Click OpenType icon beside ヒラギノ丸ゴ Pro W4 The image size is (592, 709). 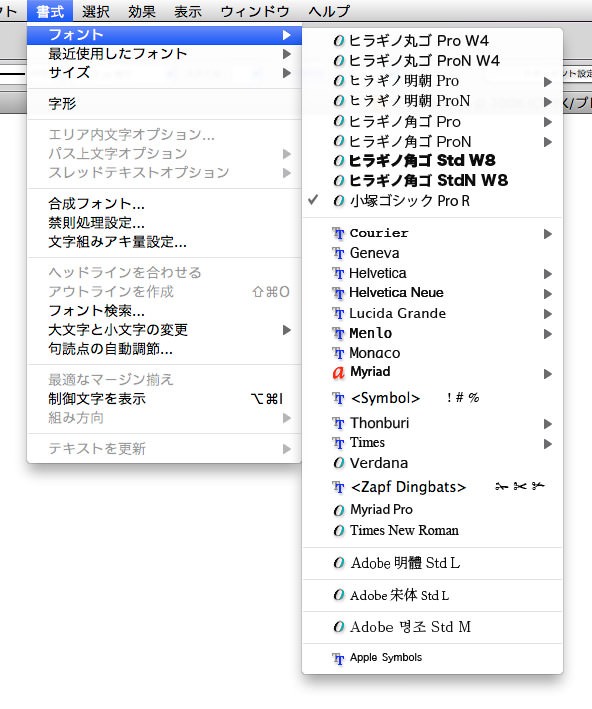pyautogui.click(x=339, y=41)
